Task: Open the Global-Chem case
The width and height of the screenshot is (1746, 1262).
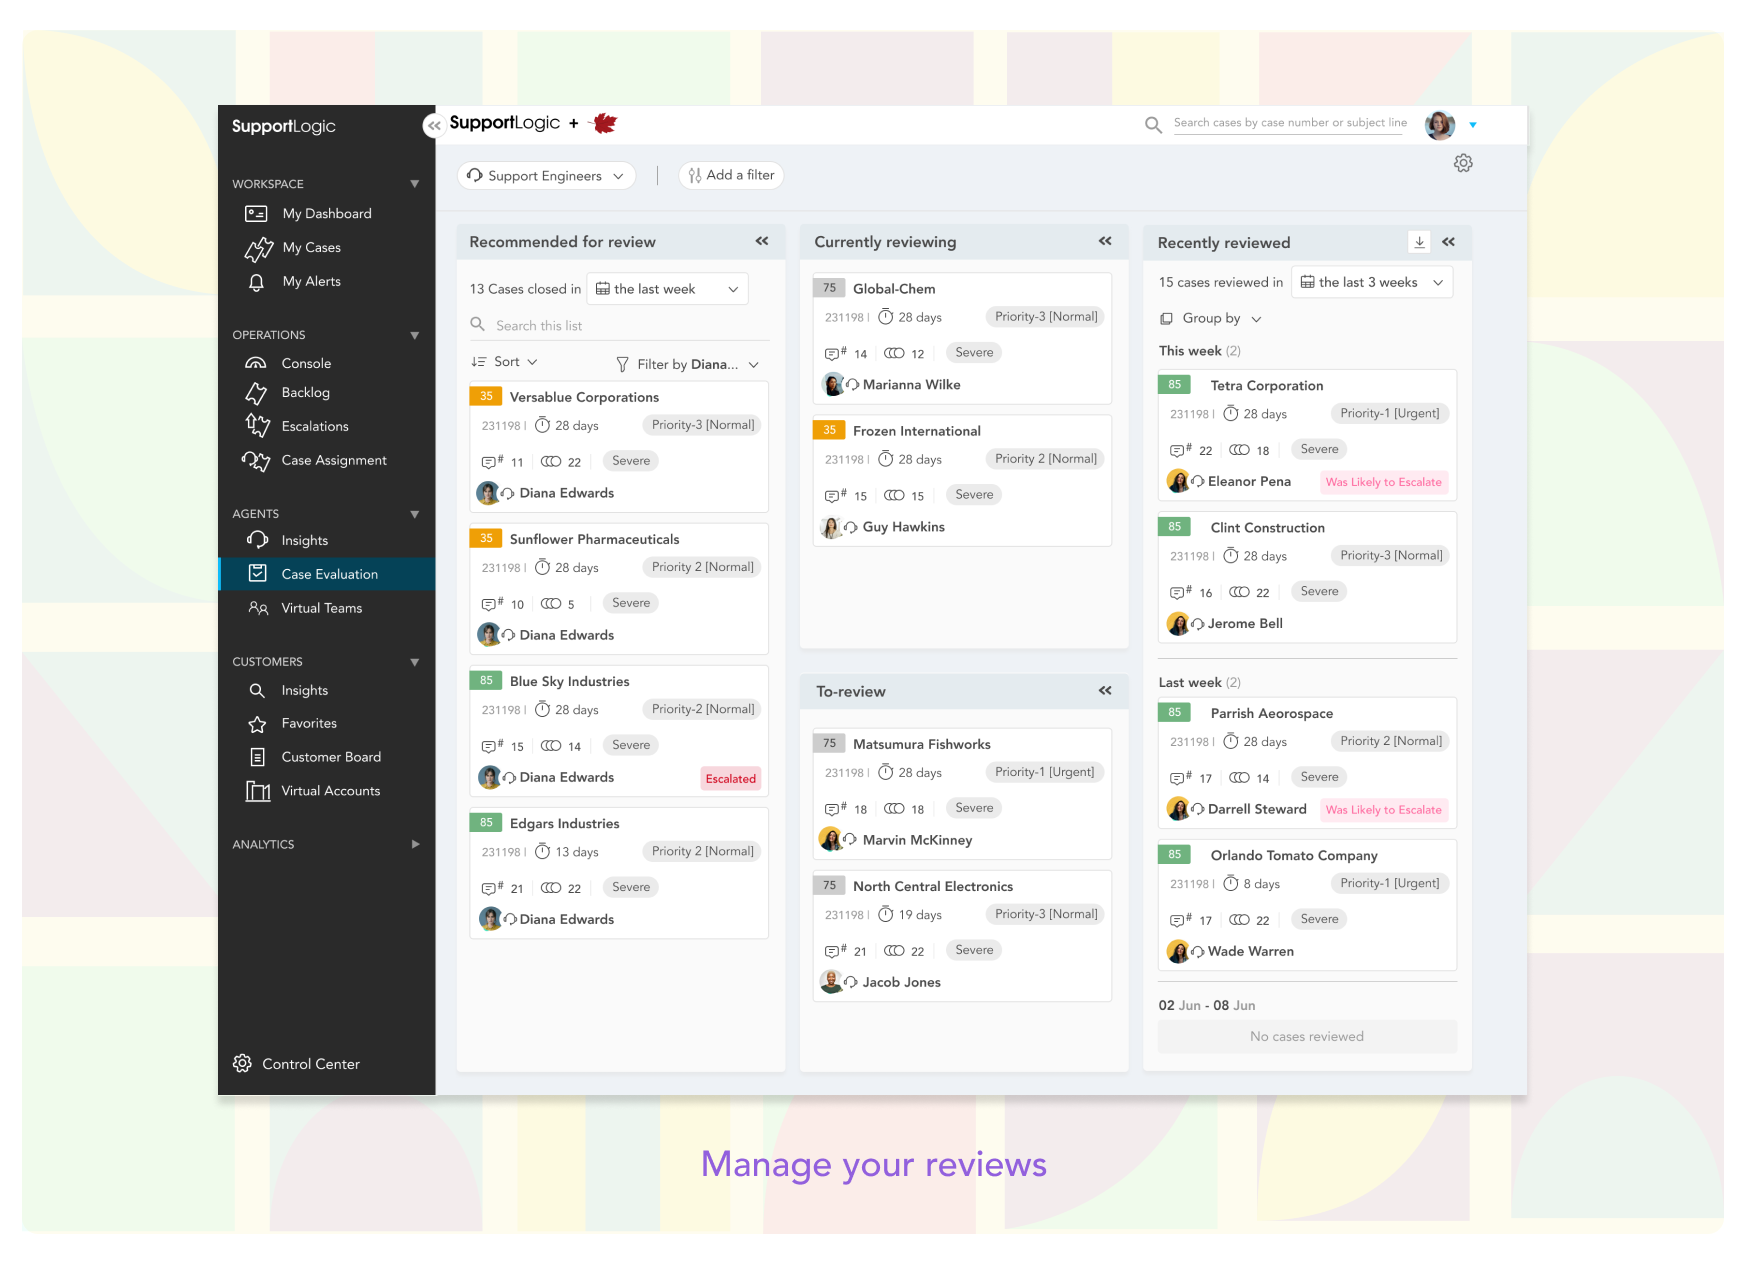Action: pos(962,338)
